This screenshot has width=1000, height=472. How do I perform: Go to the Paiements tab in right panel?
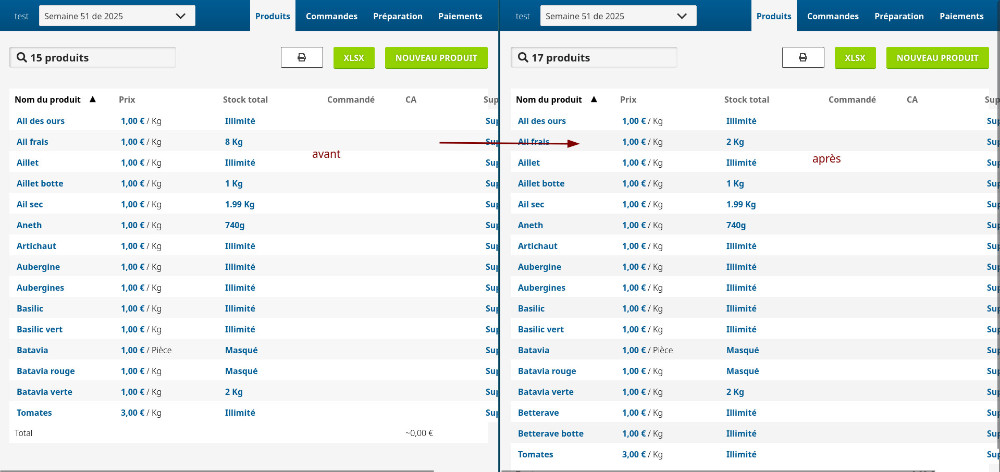click(961, 16)
